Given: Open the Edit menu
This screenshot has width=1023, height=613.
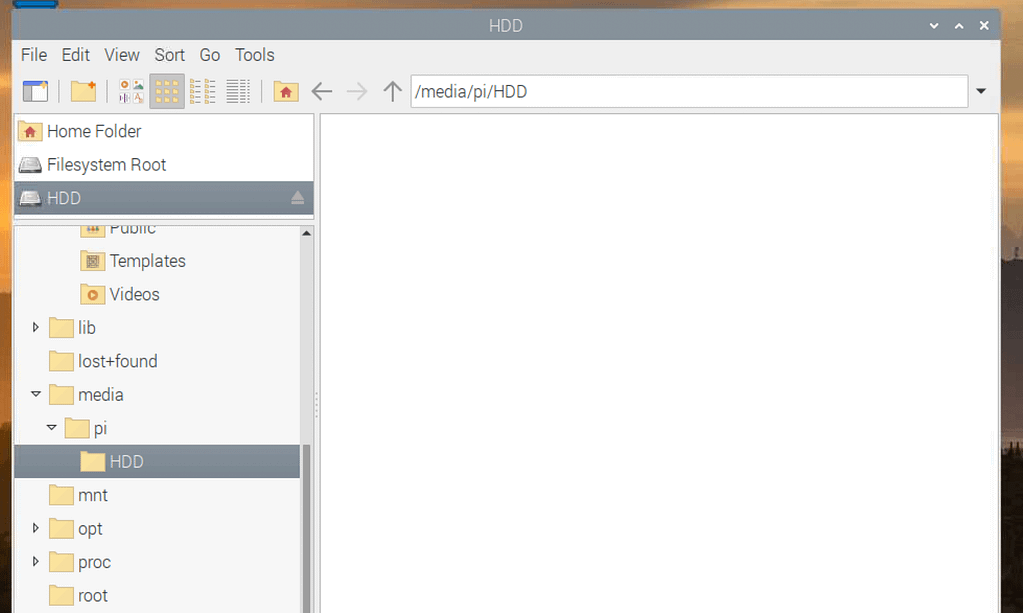Looking at the screenshot, I should coord(76,55).
